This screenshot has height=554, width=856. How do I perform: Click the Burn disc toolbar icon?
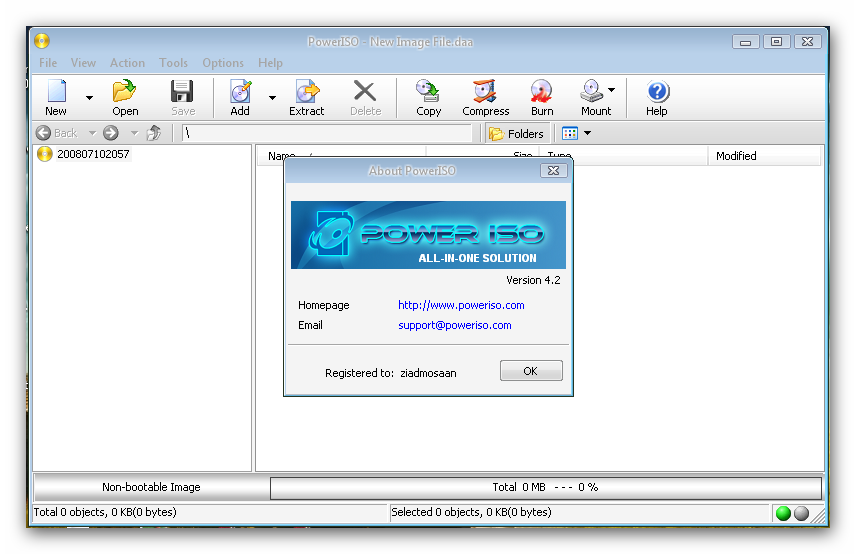(542, 91)
